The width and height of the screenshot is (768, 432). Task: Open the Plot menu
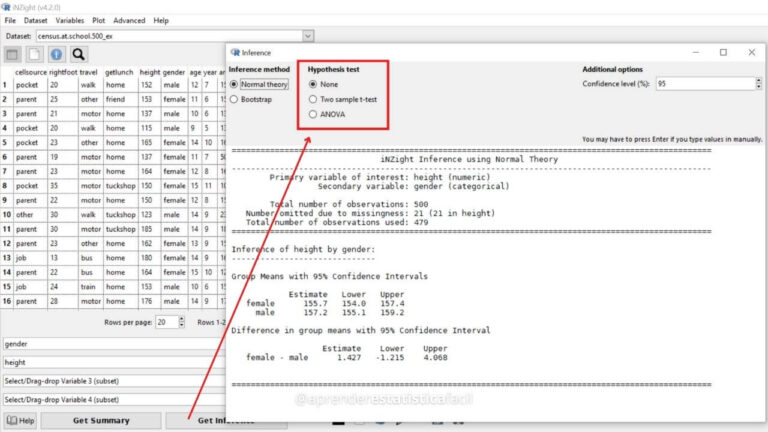pos(98,21)
